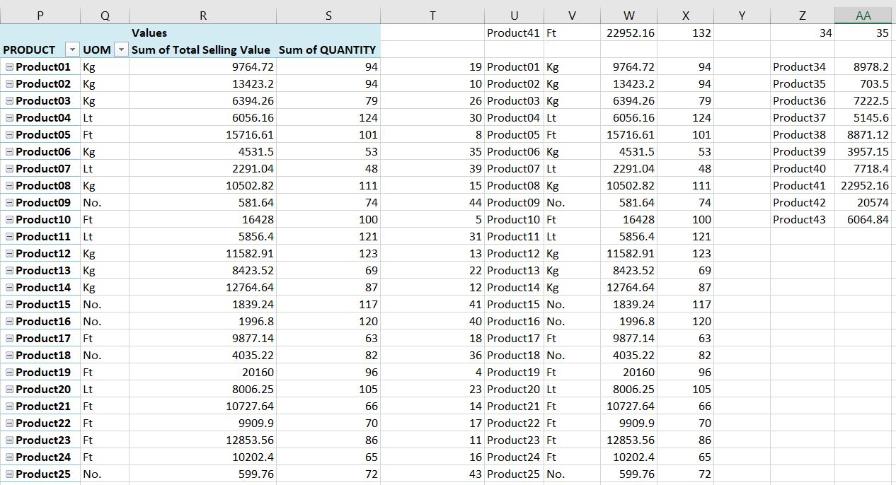The width and height of the screenshot is (896, 485).
Task: Collapse Product10 pivot row
Action: point(9,219)
